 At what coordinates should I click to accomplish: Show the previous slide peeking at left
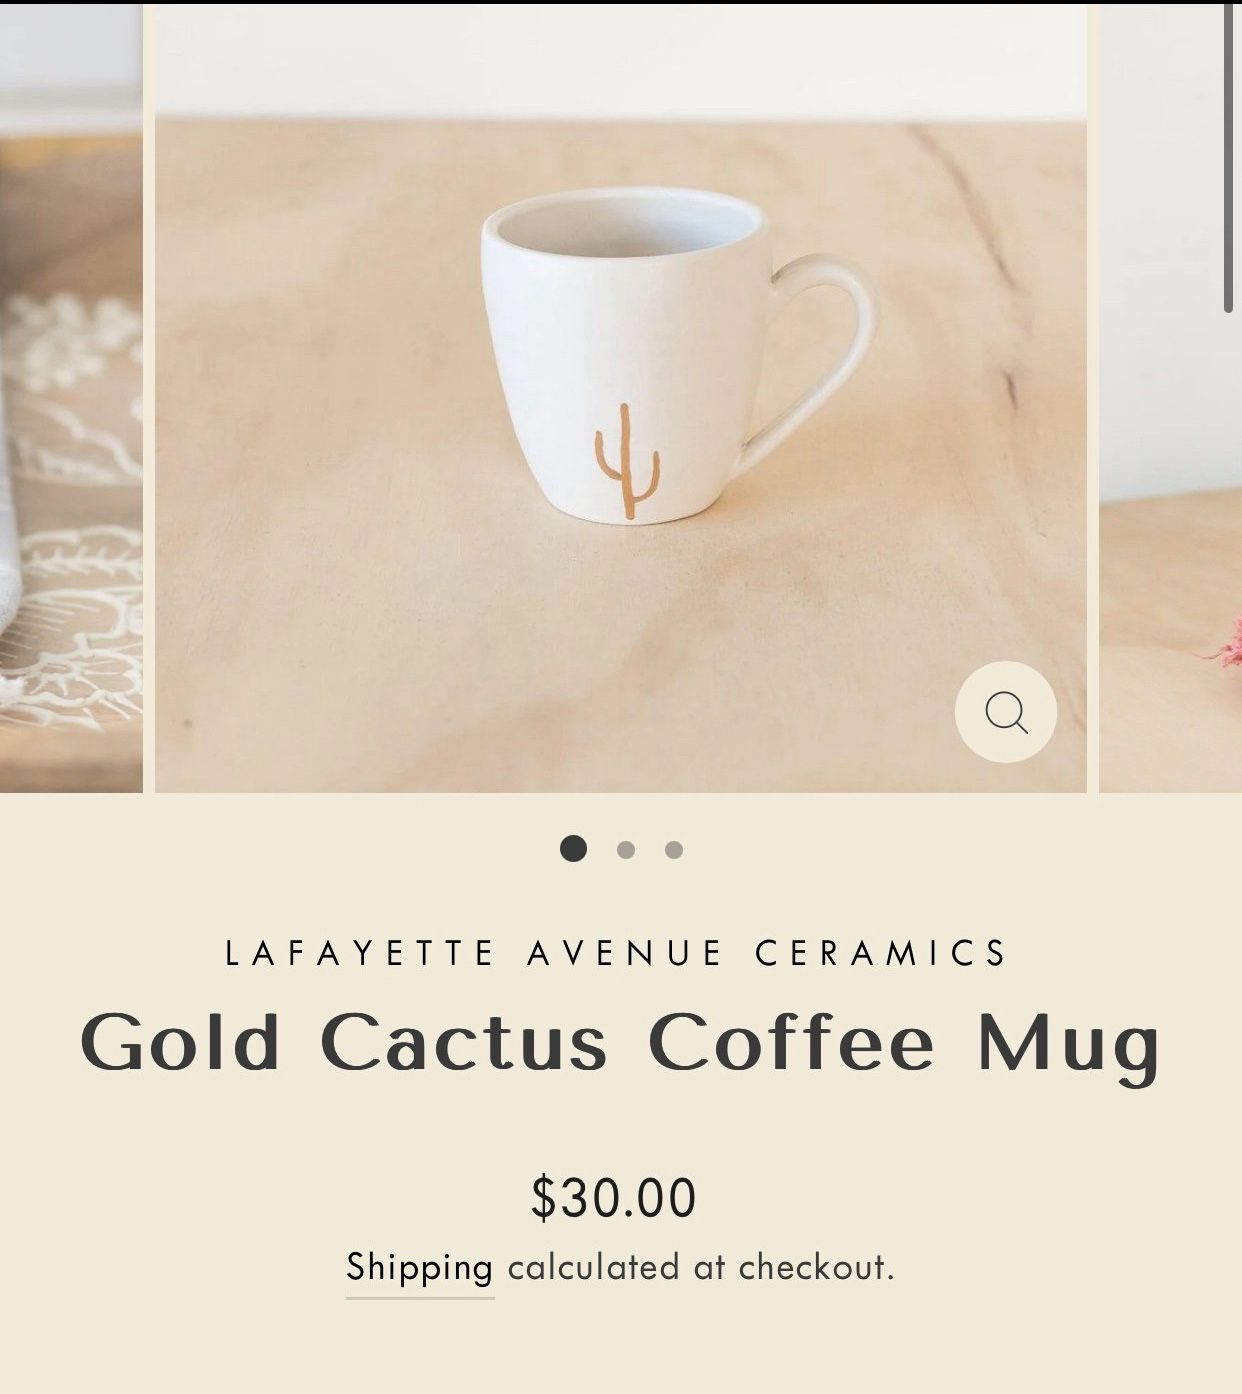(71, 400)
